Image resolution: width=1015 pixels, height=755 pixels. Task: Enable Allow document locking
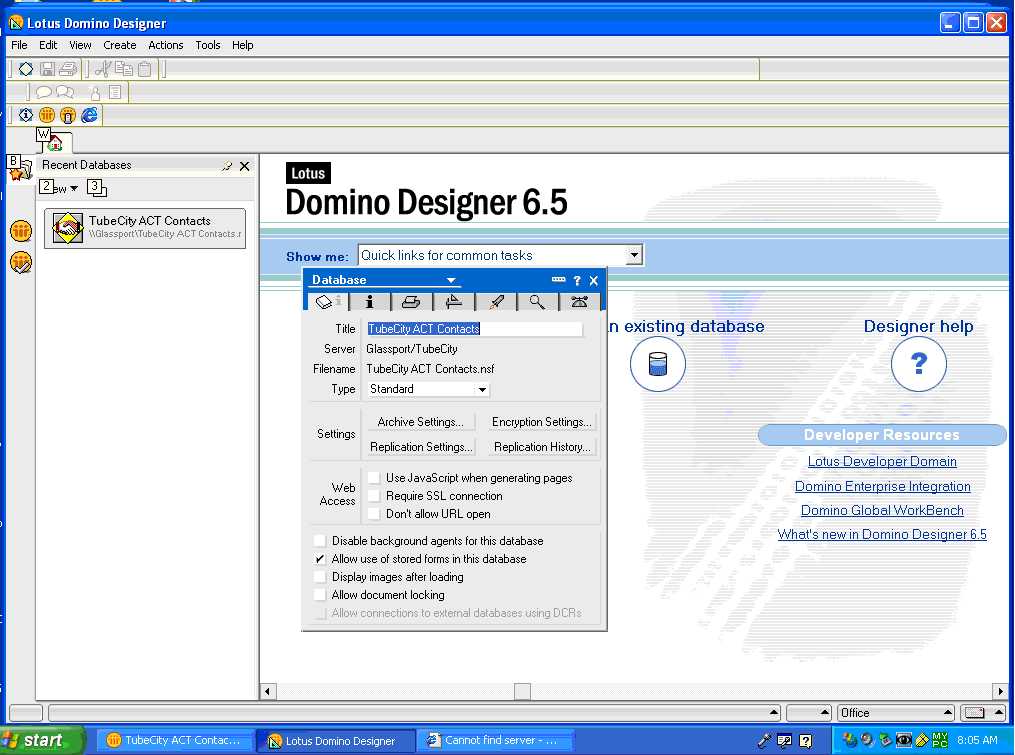tap(320, 595)
